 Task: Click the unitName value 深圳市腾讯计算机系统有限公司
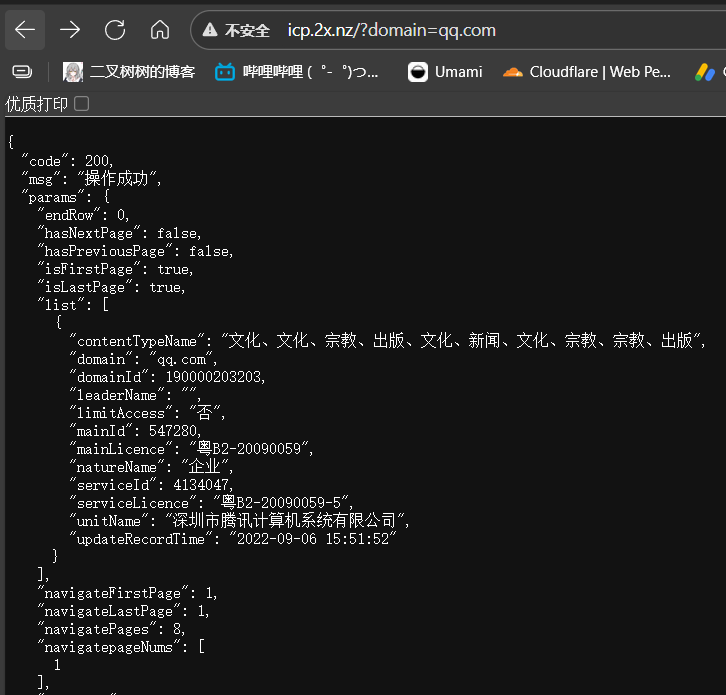(287, 521)
